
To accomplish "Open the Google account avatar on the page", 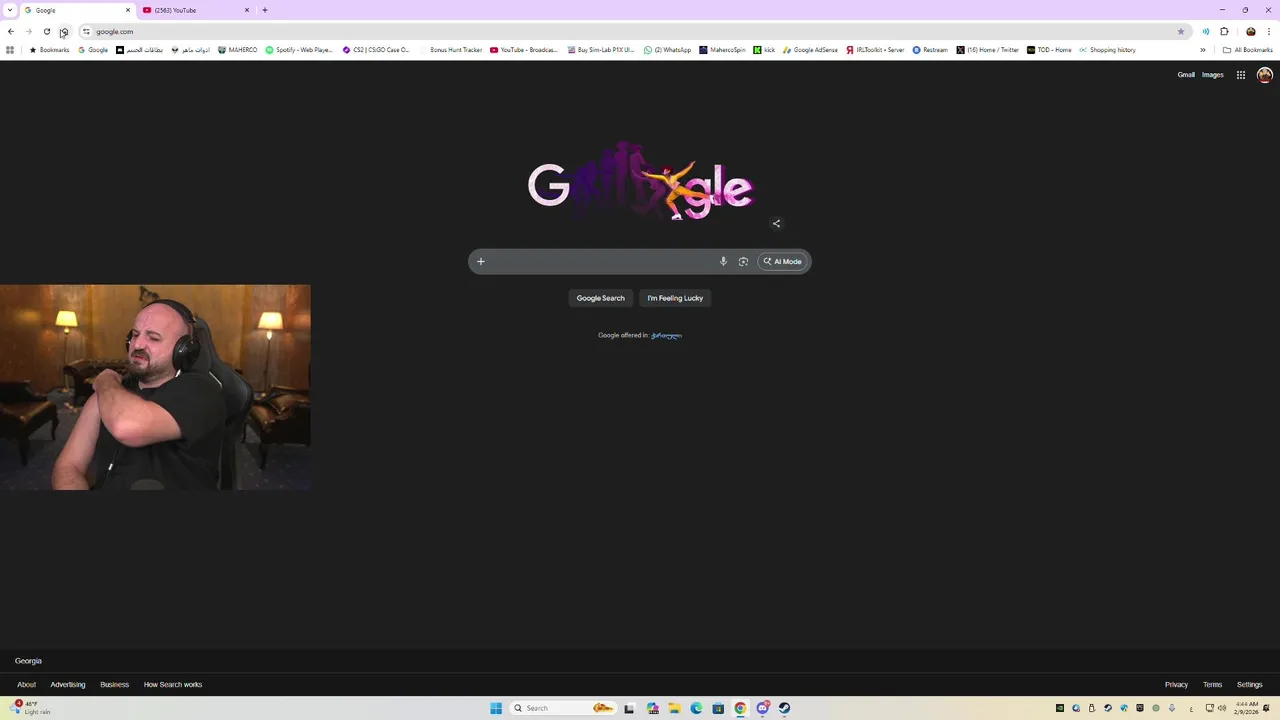I will [x=1264, y=75].
